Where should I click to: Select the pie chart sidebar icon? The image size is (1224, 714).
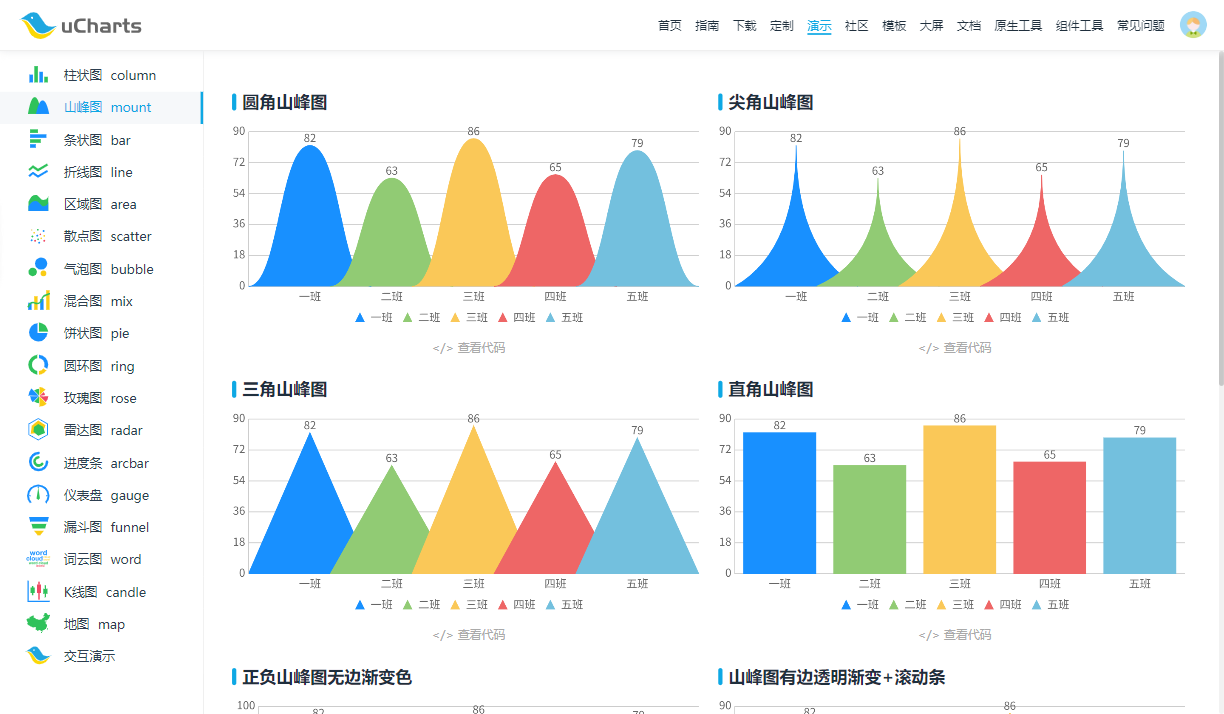click(38, 333)
